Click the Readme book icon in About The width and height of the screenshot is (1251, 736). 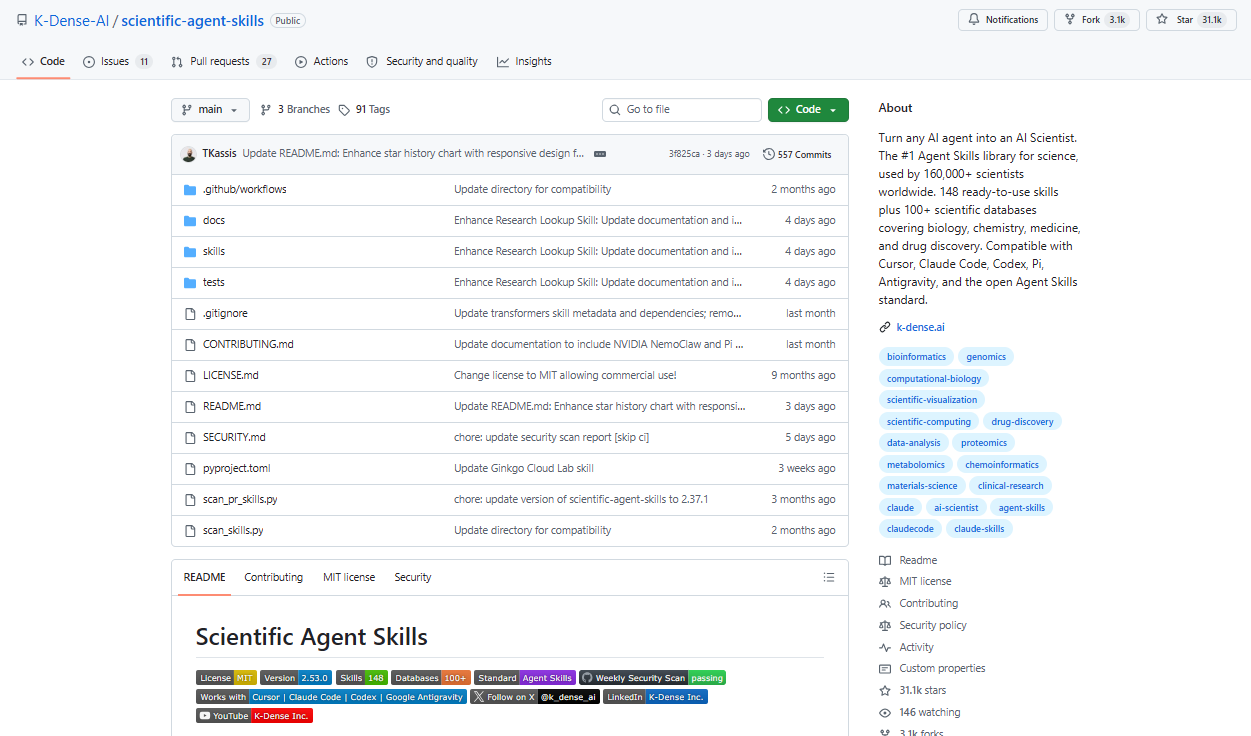click(885, 560)
